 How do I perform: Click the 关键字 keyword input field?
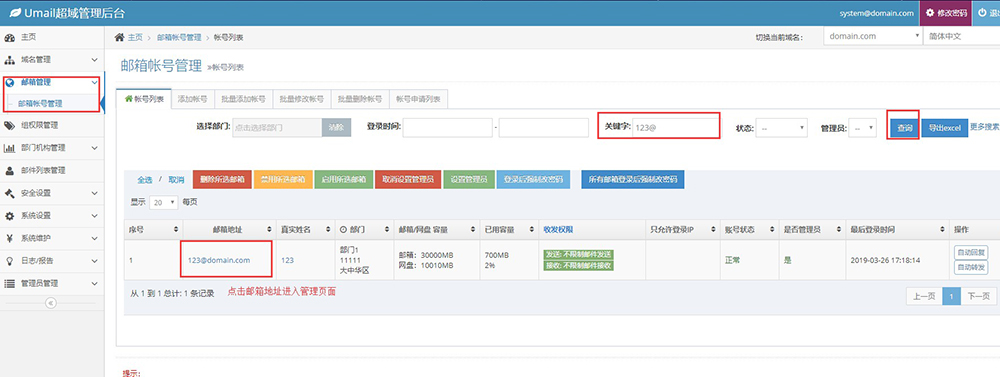pos(675,128)
